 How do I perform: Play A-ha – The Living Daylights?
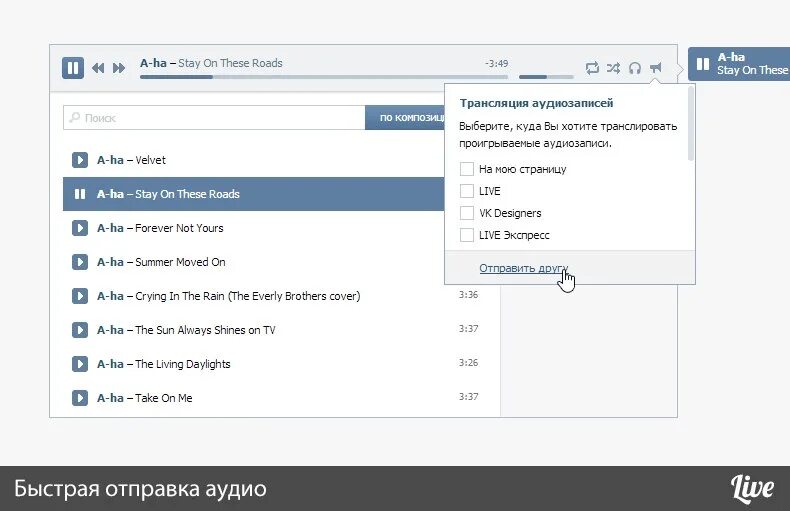[80, 364]
